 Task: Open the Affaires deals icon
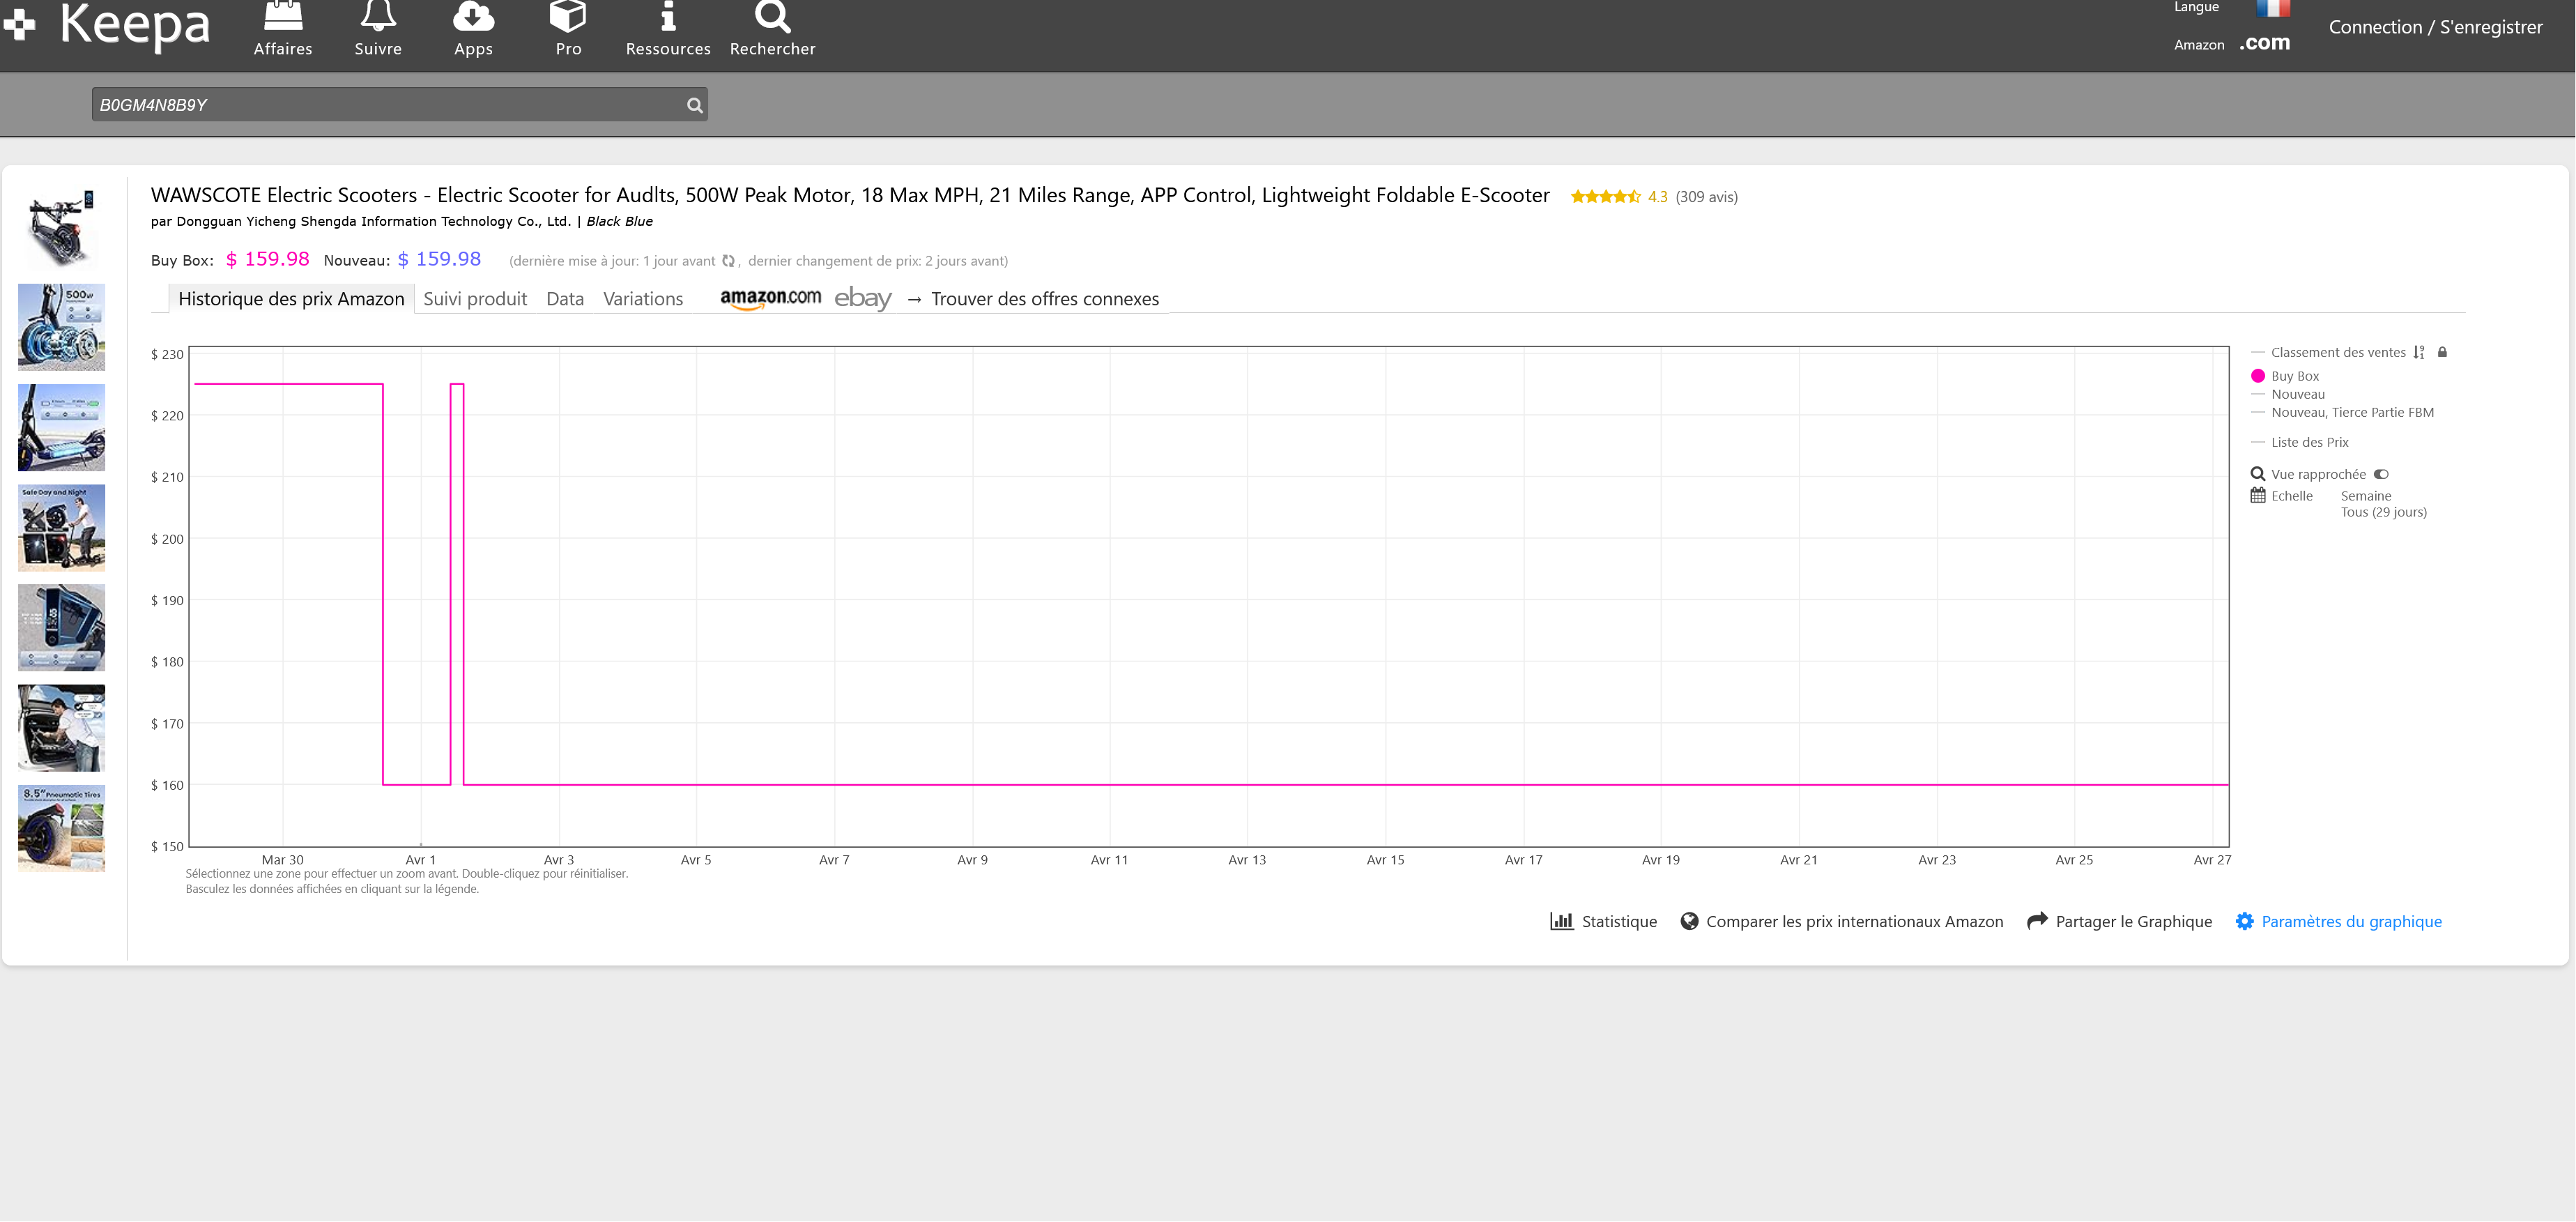[283, 16]
